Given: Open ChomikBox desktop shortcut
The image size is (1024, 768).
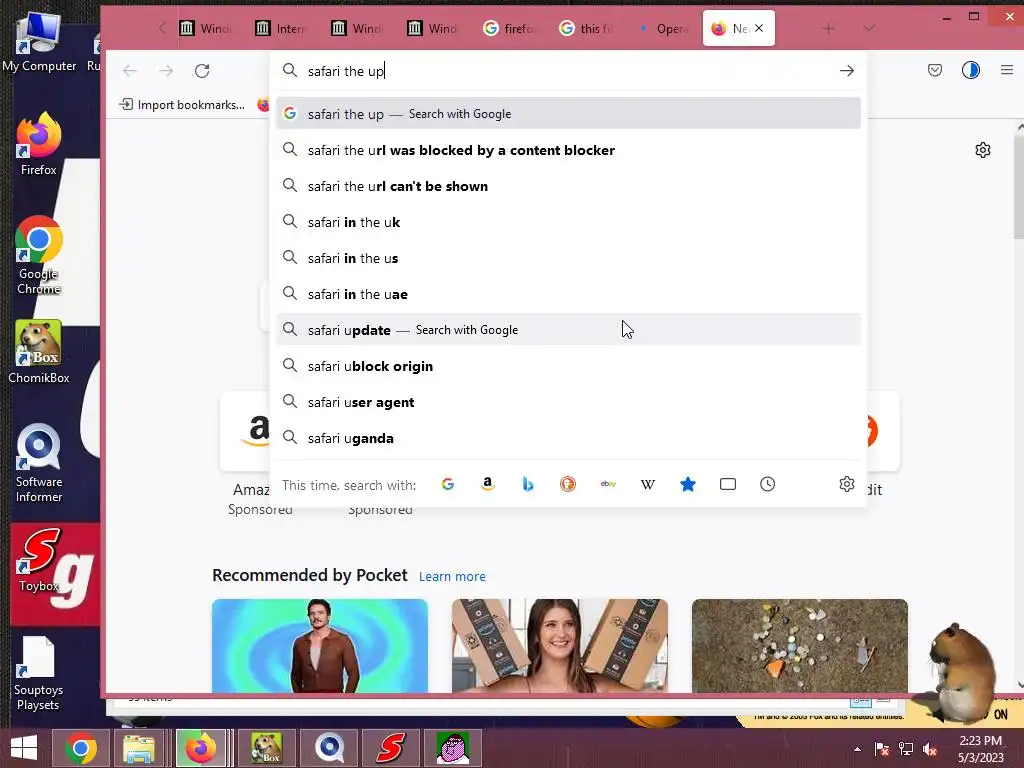Looking at the screenshot, I should tap(39, 351).
